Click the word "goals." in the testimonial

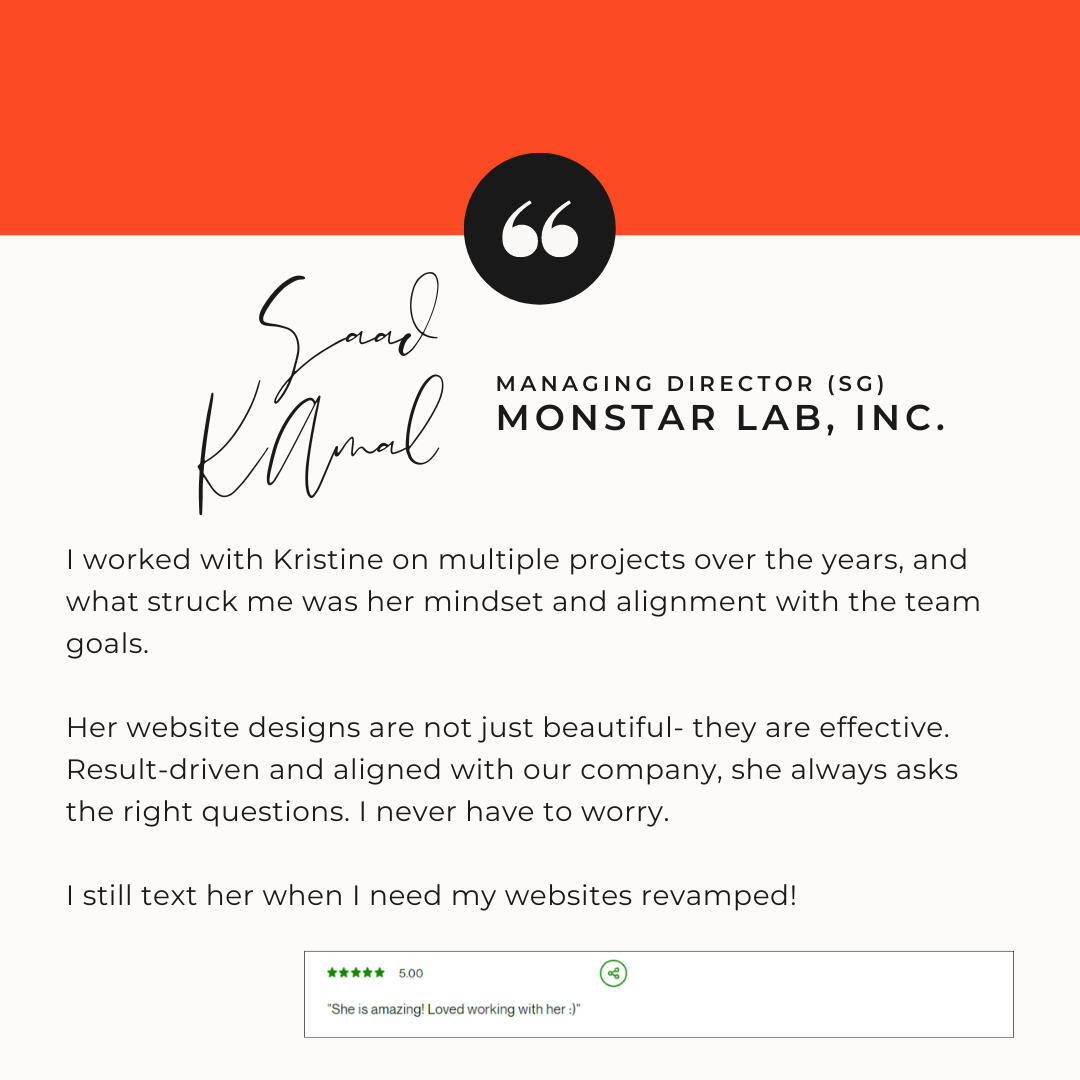[x=107, y=645]
